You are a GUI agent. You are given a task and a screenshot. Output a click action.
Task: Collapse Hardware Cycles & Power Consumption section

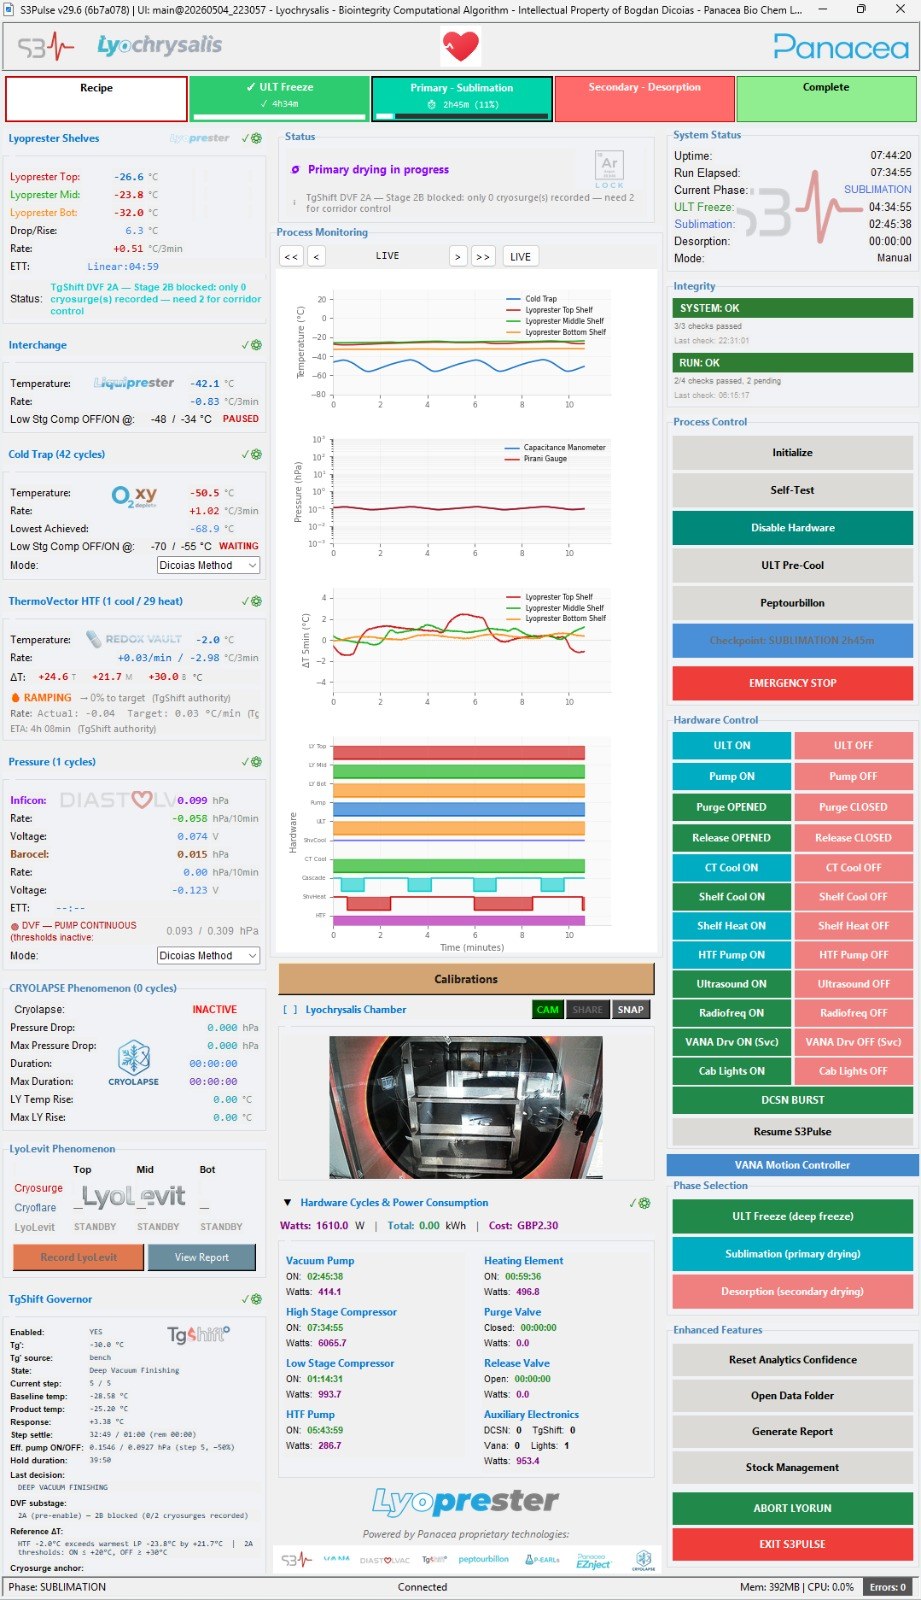pos(287,1203)
